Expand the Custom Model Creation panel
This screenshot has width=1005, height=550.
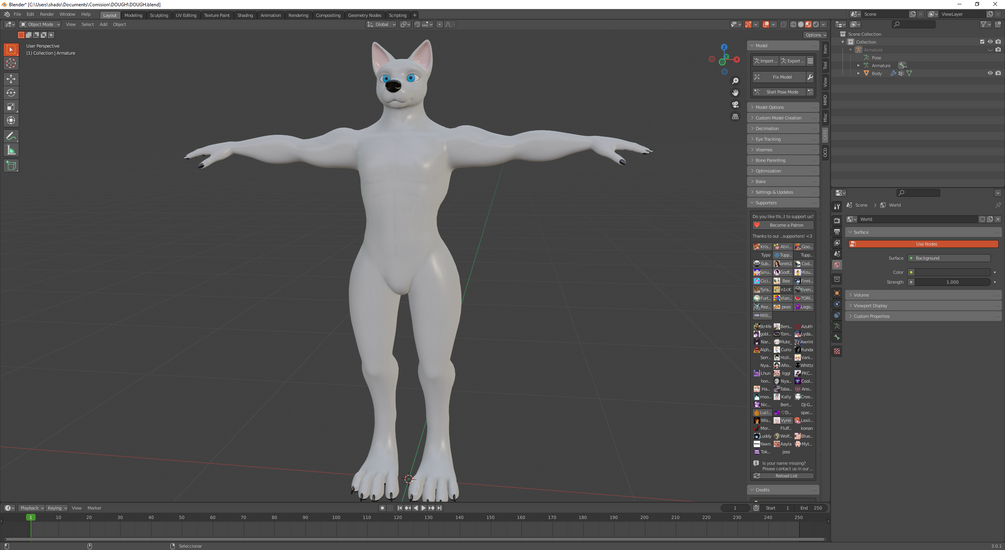click(x=783, y=118)
